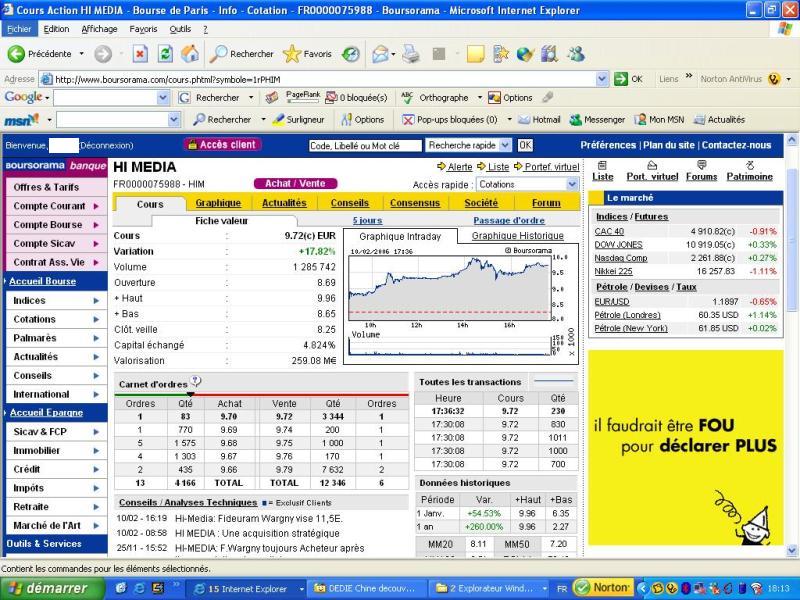The image size is (800, 600).
Task: Open Hotmail from the MSN toolbar
Action: 539,120
